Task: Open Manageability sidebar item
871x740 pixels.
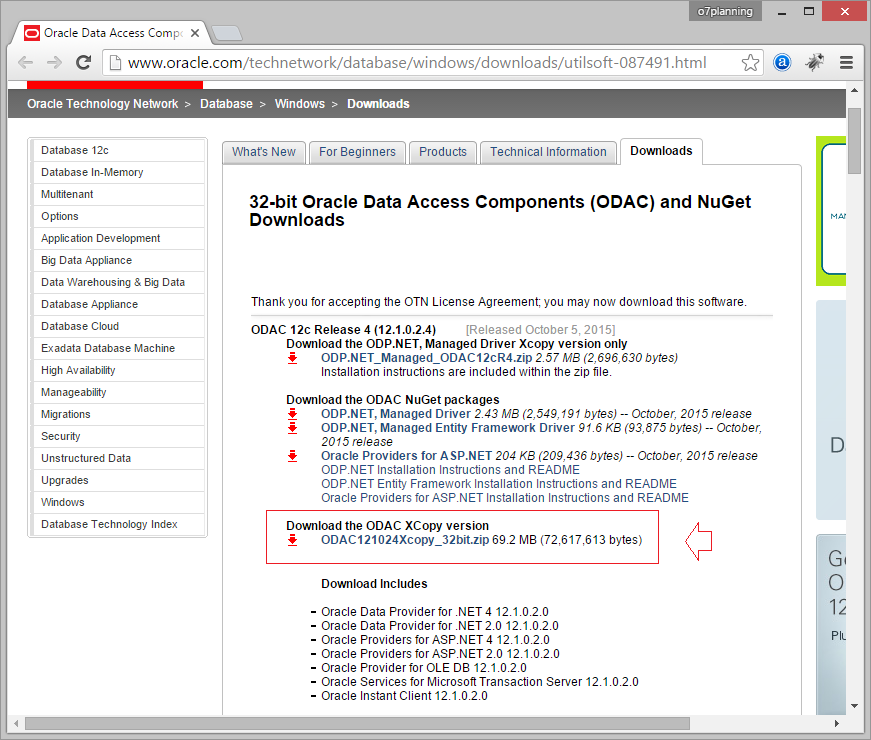Action: click(x=118, y=393)
